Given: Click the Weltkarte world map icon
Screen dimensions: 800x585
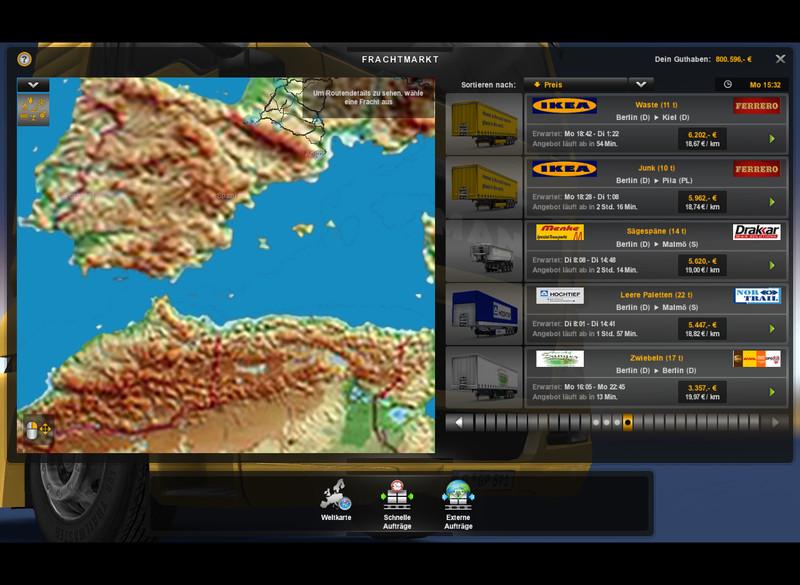Looking at the screenshot, I should coord(336,496).
